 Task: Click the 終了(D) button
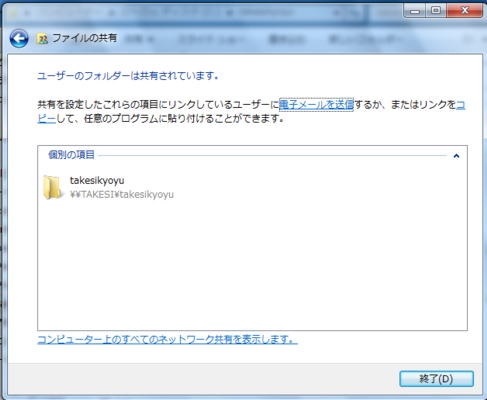click(436, 379)
